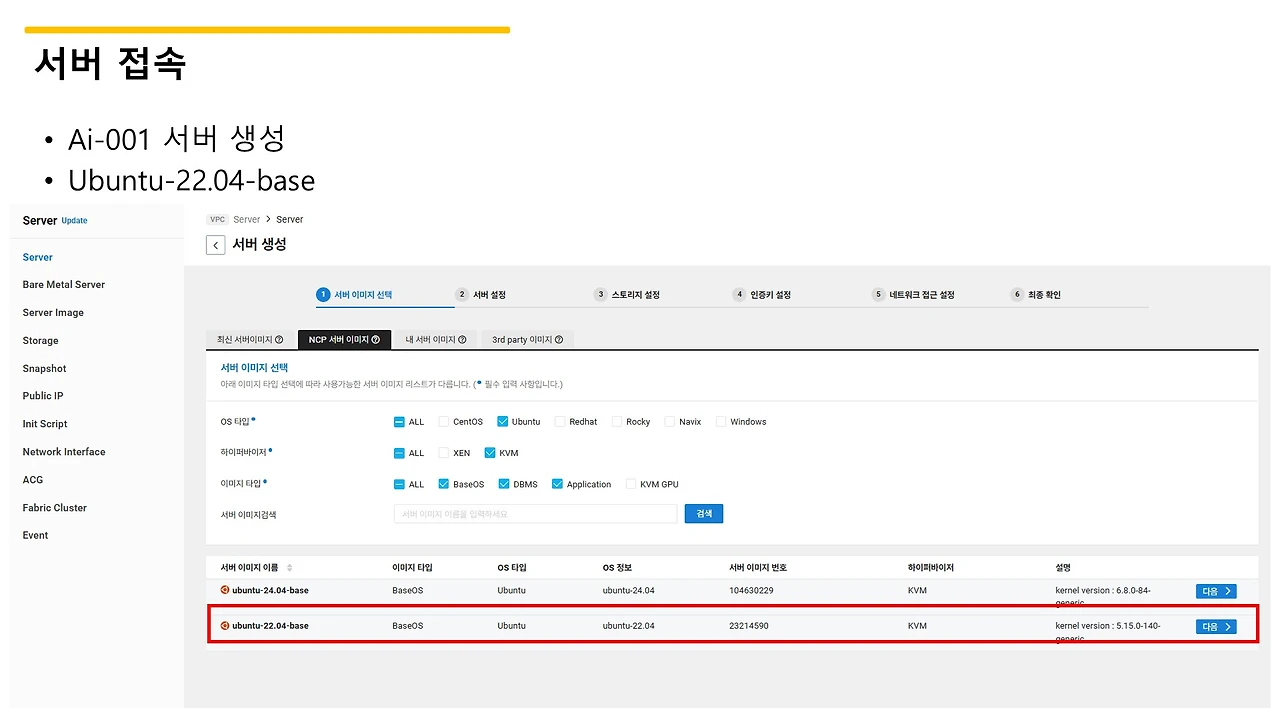Open Server in the sidebar menu

pos(38,257)
